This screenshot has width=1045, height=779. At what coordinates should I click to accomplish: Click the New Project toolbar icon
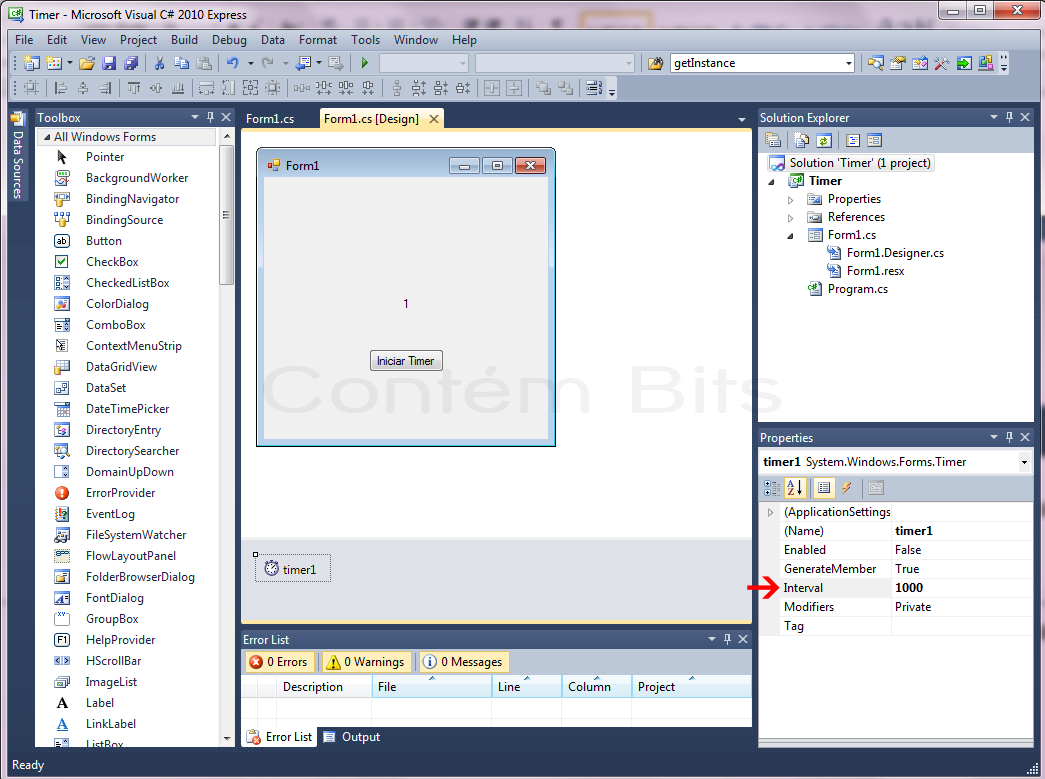pyautogui.click(x=31, y=63)
